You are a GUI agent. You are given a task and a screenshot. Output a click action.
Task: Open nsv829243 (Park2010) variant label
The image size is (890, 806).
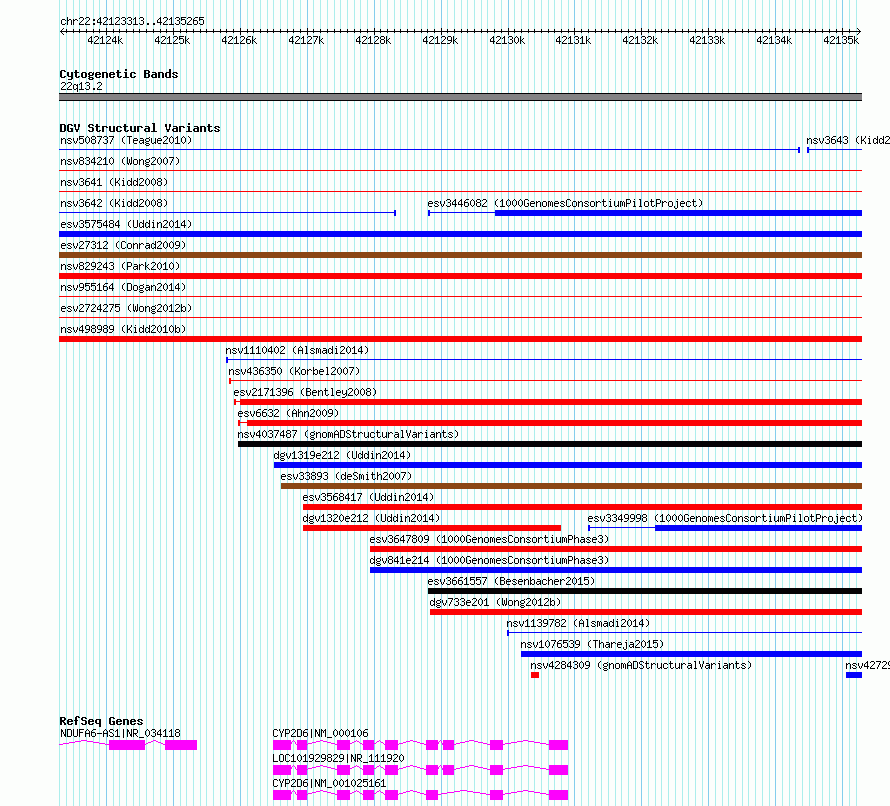click(120, 266)
